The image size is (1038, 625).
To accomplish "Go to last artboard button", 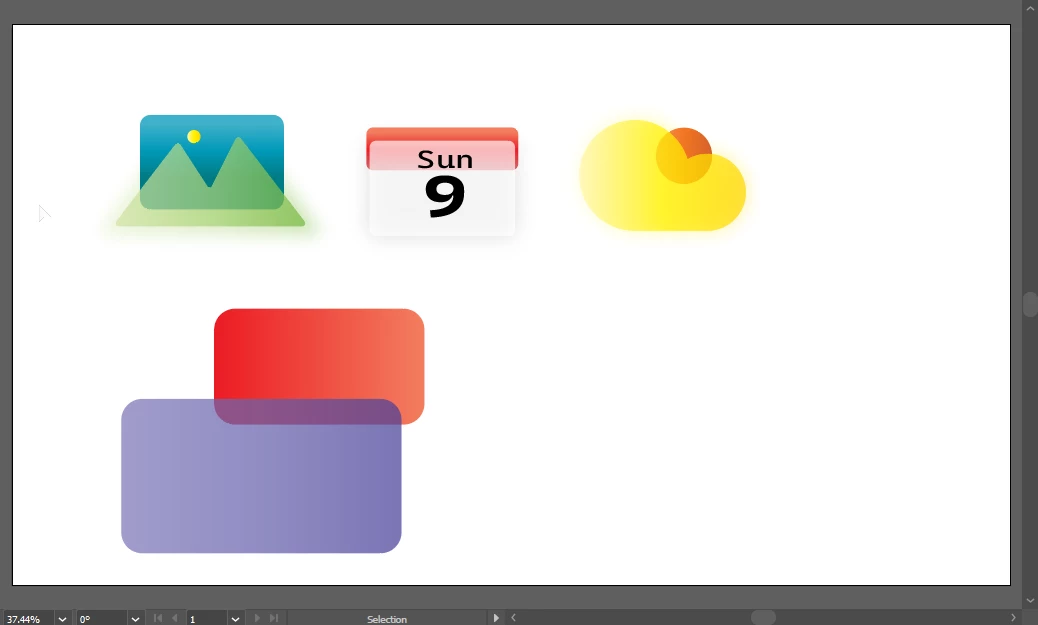I will (274, 619).
